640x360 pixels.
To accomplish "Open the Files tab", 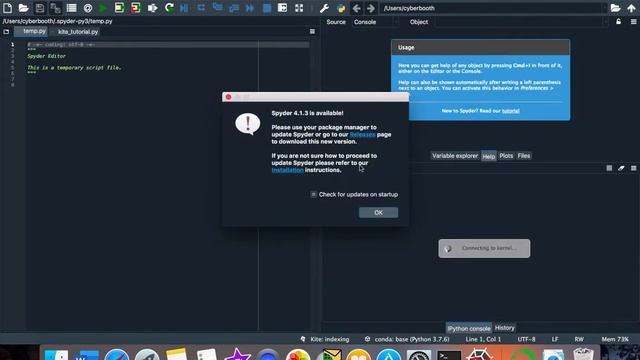I will [524, 156].
